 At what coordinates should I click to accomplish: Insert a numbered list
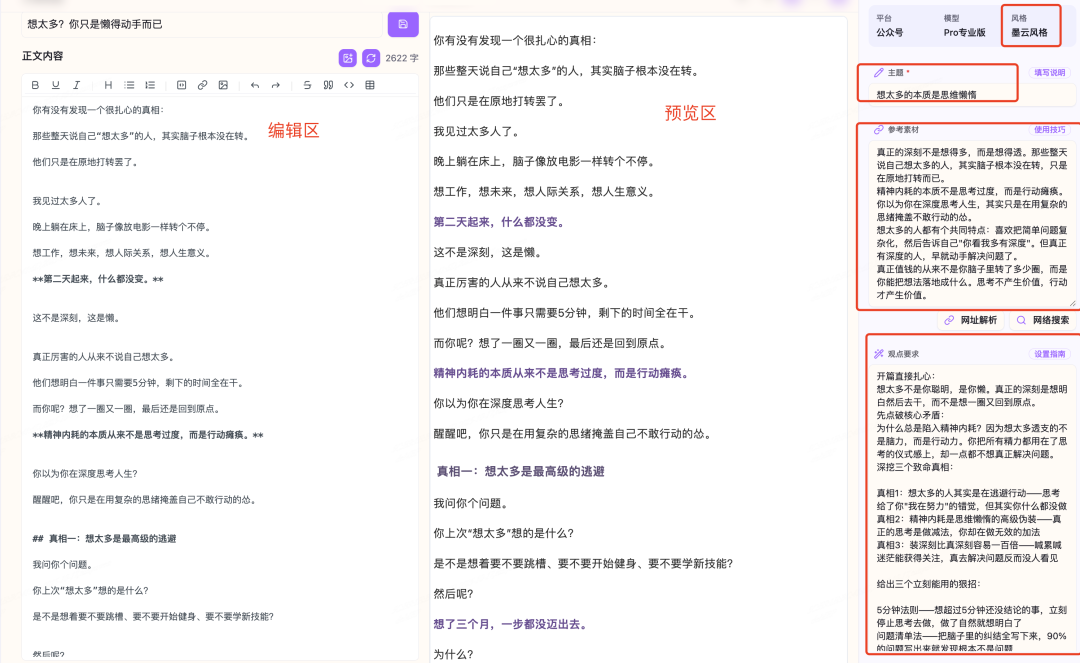coord(150,85)
